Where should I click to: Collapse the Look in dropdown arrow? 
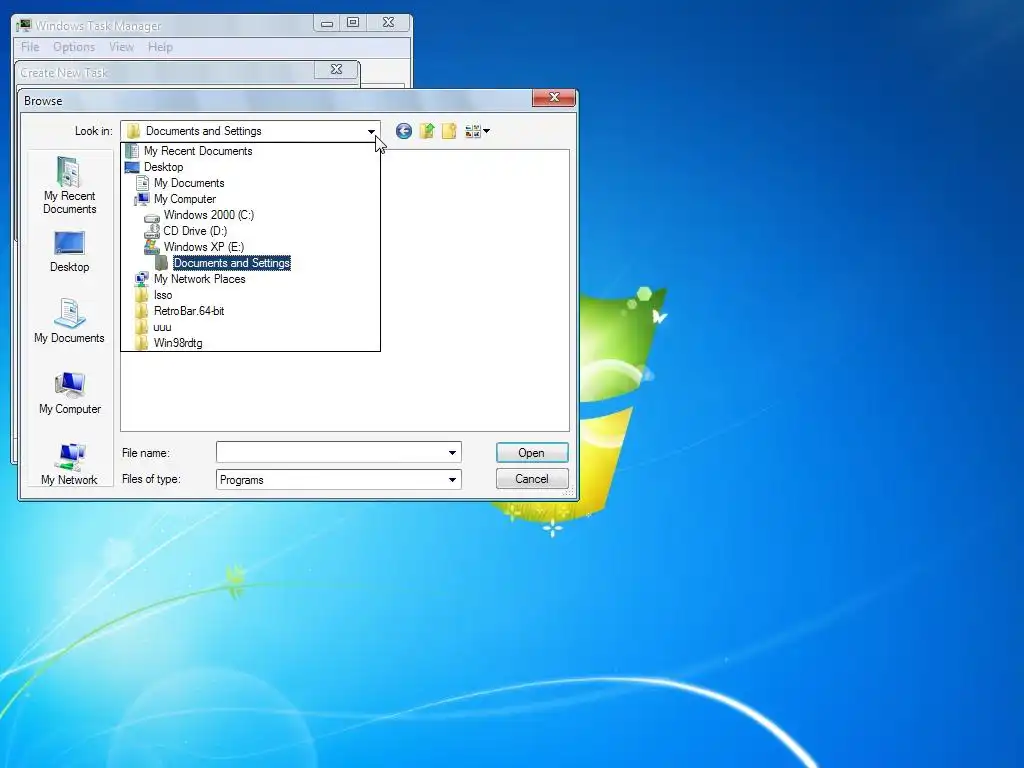click(371, 131)
